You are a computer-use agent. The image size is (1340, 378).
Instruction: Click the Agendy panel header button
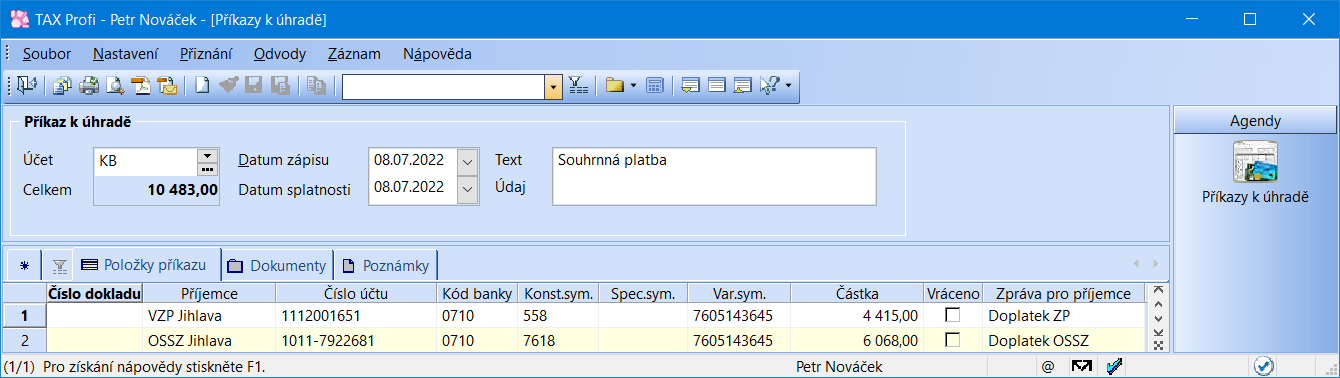point(1254,120)
